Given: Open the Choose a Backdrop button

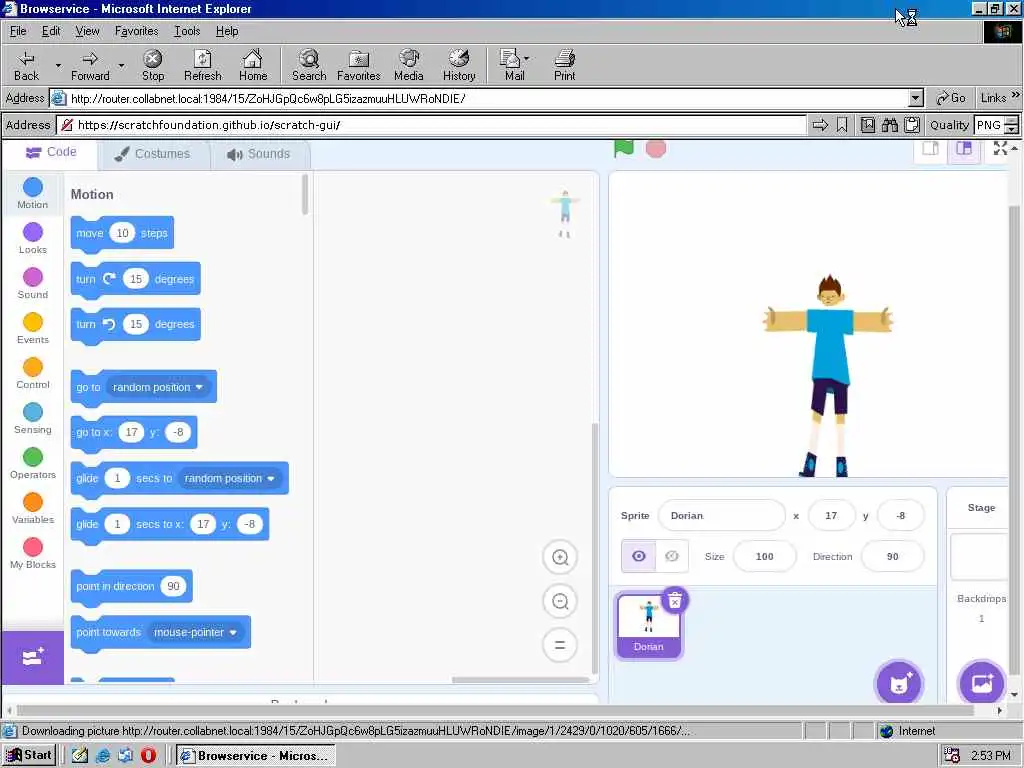Looking at the screenshot, I should coord(982,684).
